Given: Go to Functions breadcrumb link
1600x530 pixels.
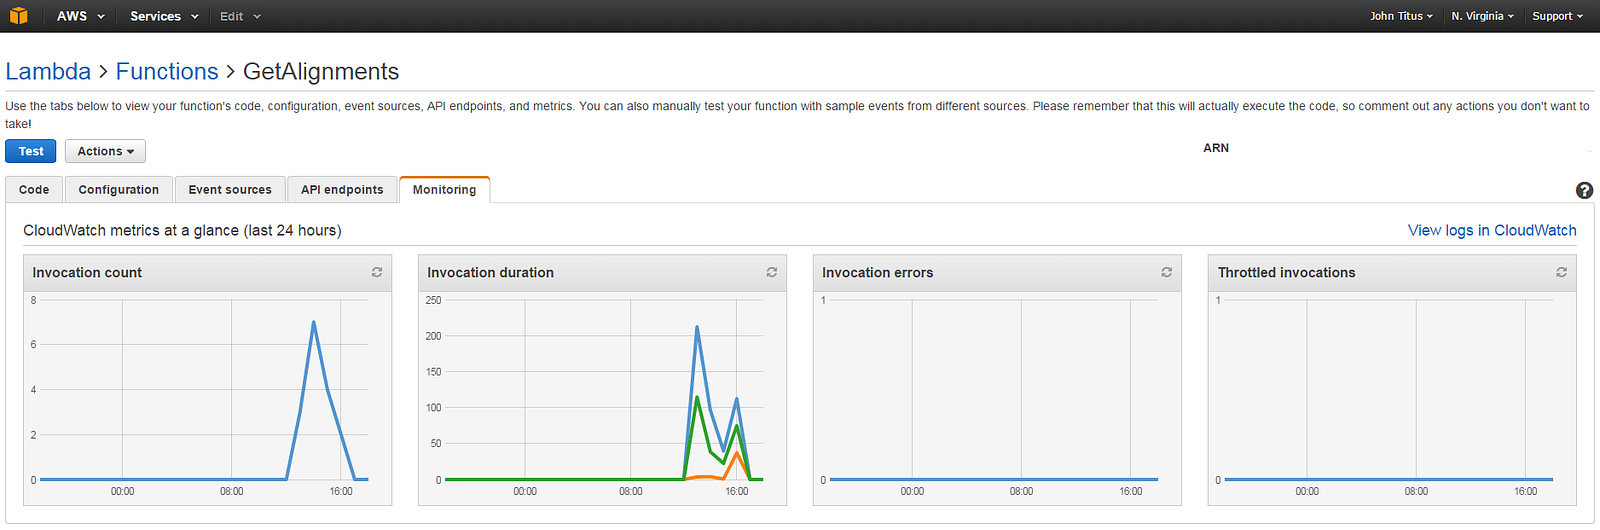Looking at the screenshot, I should (x=167, y=71).
